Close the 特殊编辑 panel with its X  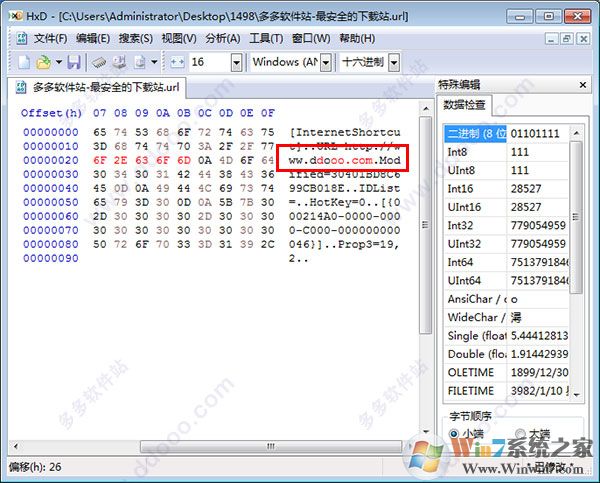583,85
